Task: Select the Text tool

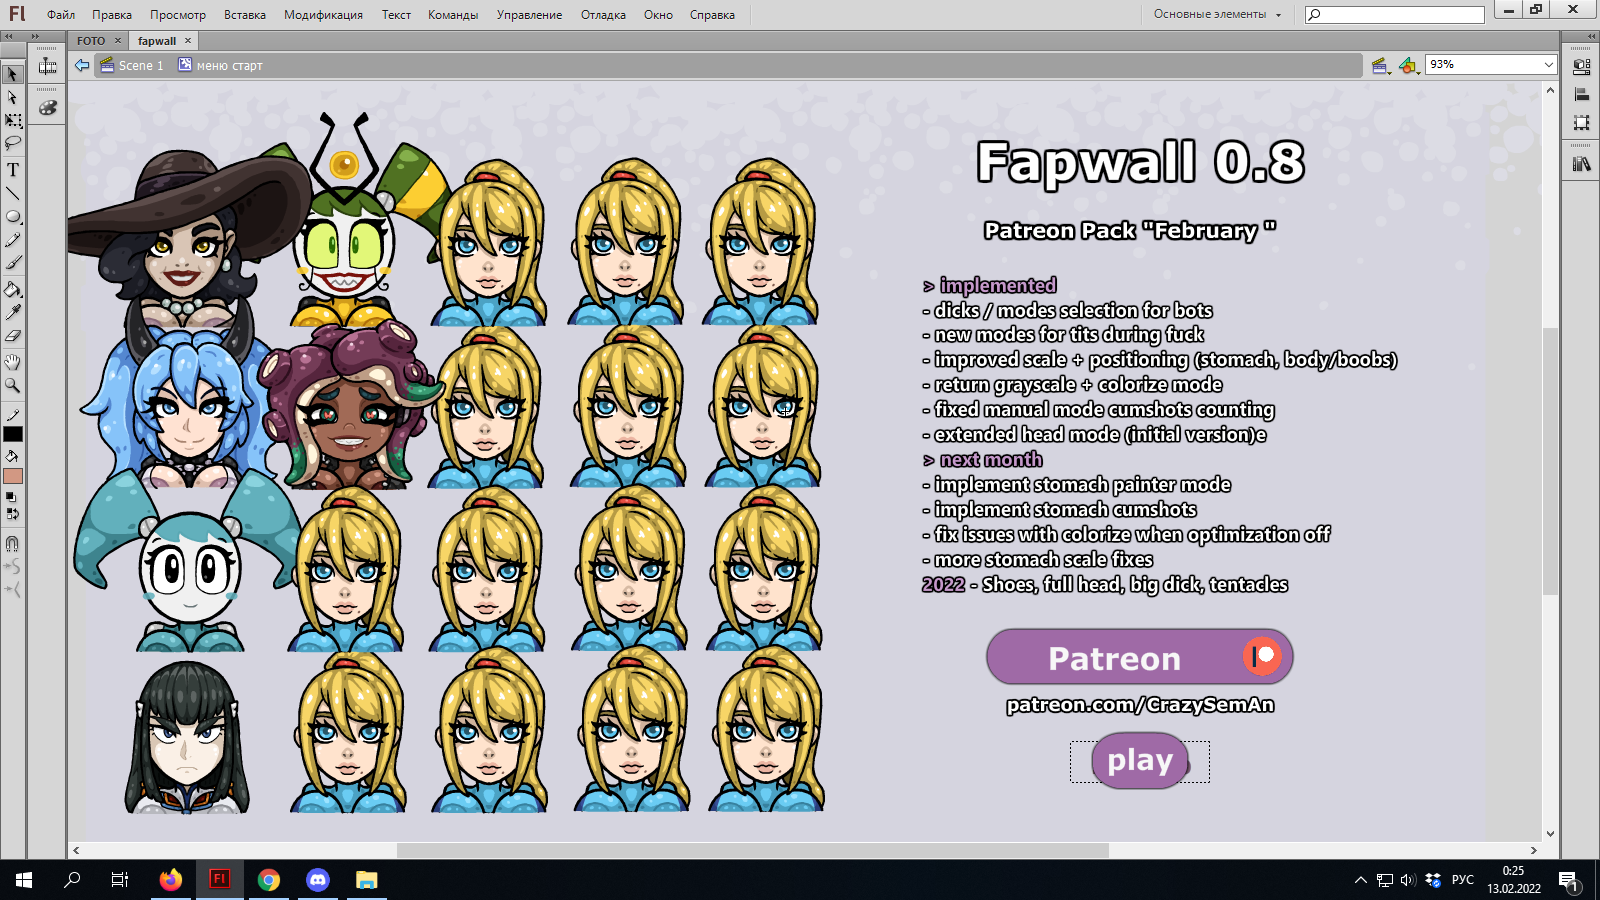Action: (x=12, y=170)
